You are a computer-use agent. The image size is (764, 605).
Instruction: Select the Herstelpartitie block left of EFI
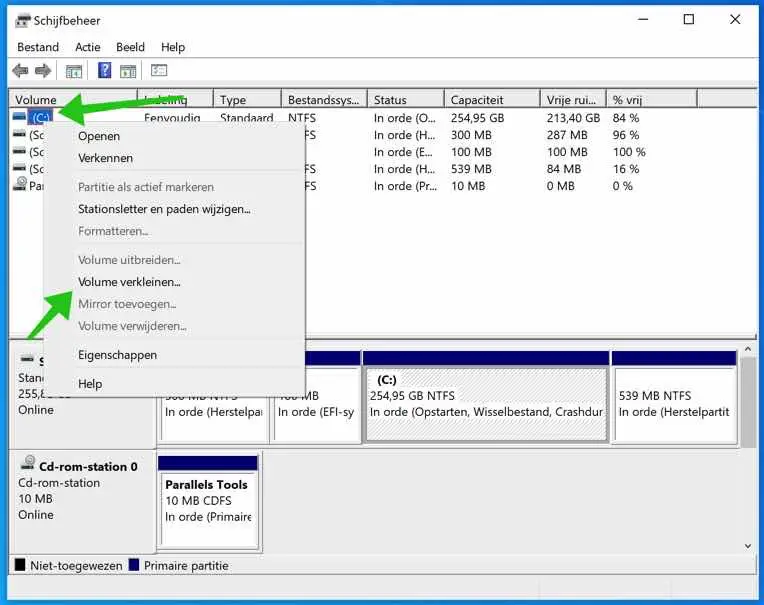[214, 418]
